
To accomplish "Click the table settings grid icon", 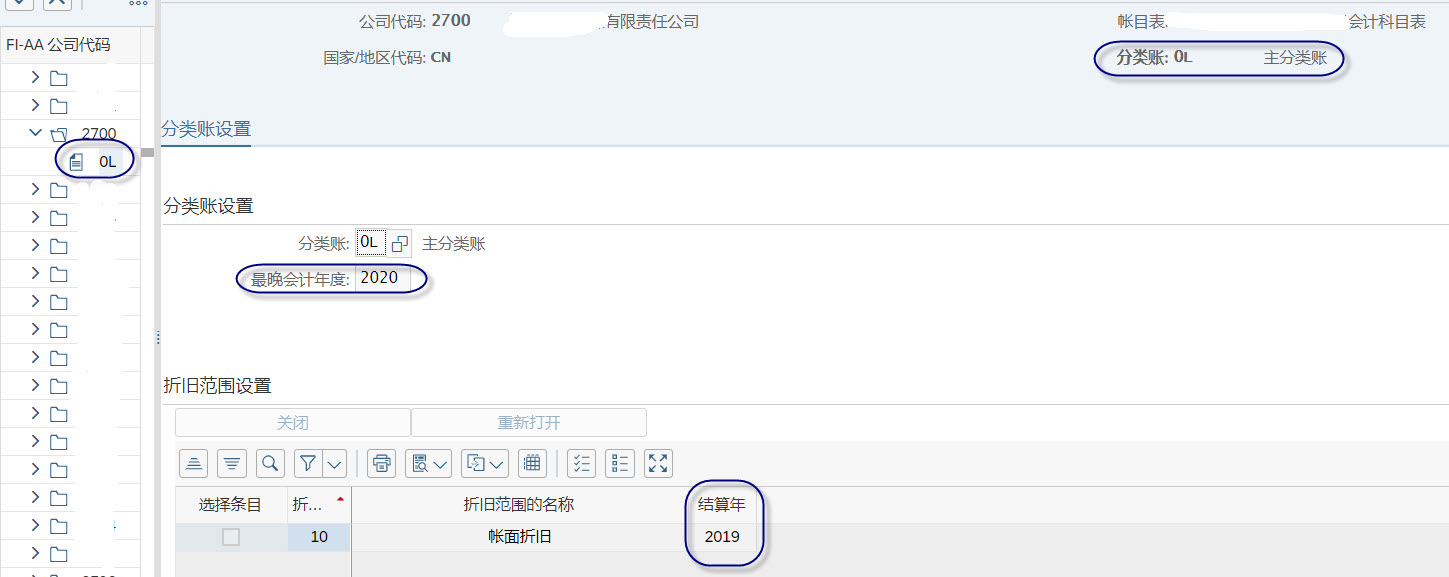I will click(x=532, y=463).
